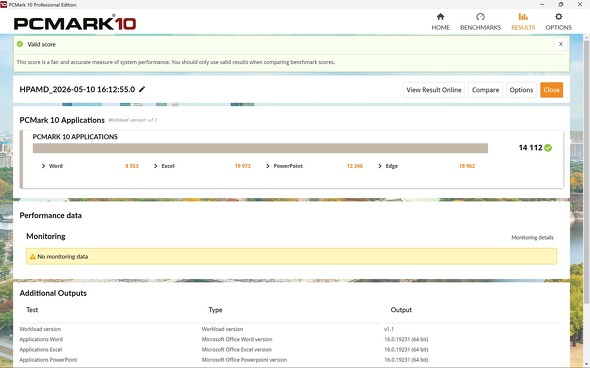Click Microsoft Office Powerpoint version cell

tap(244, 360)
